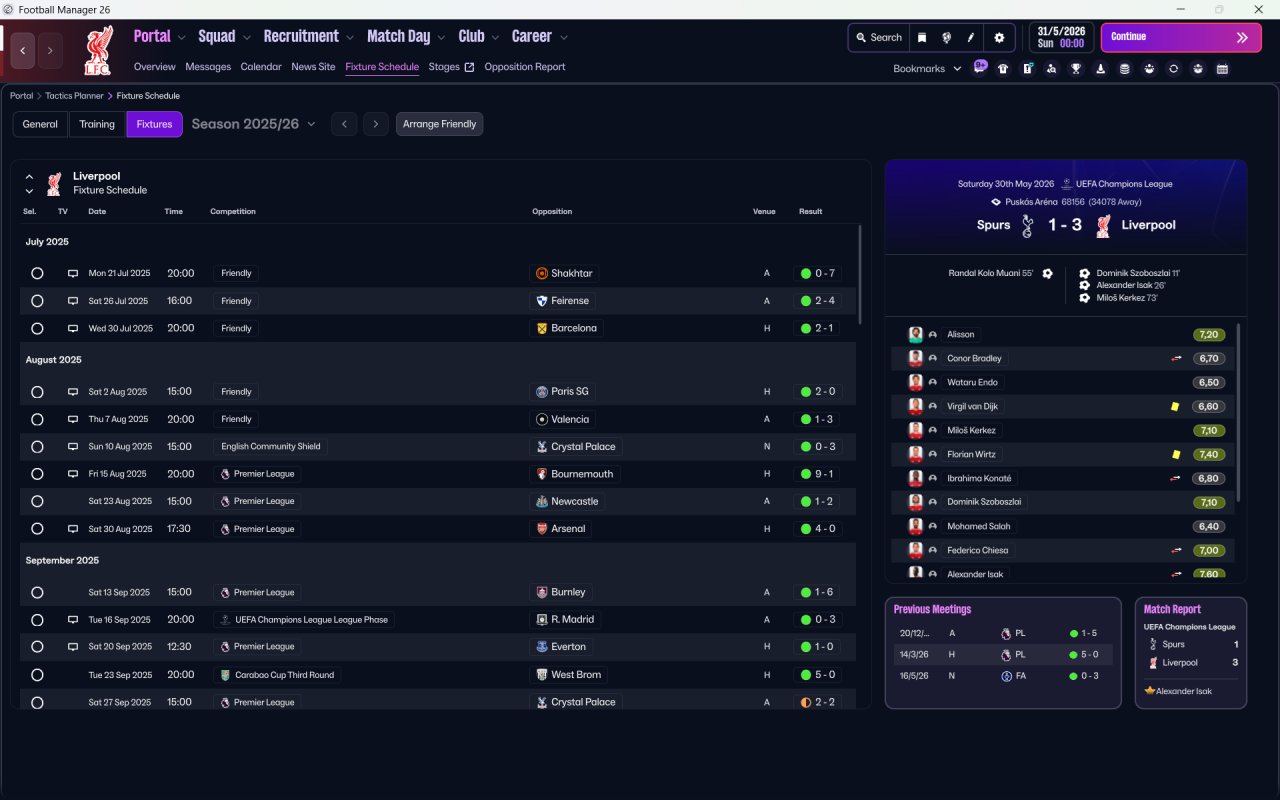The width and height of the screenshot is (1280, 800).
Task: Open the Messages sub-tab
Action: (x=208, y=67)
